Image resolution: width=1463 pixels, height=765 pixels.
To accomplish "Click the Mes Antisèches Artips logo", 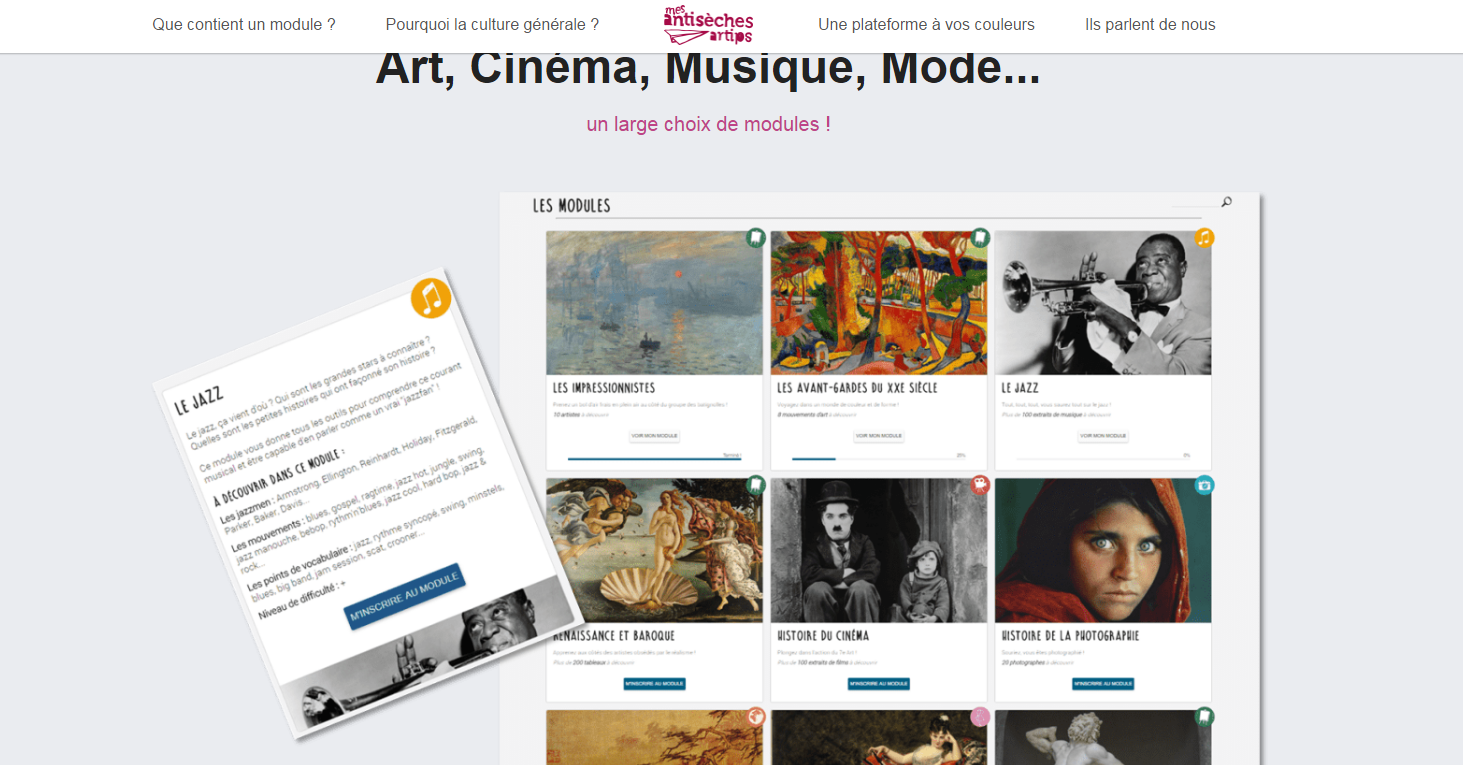I will coord(708,25).
